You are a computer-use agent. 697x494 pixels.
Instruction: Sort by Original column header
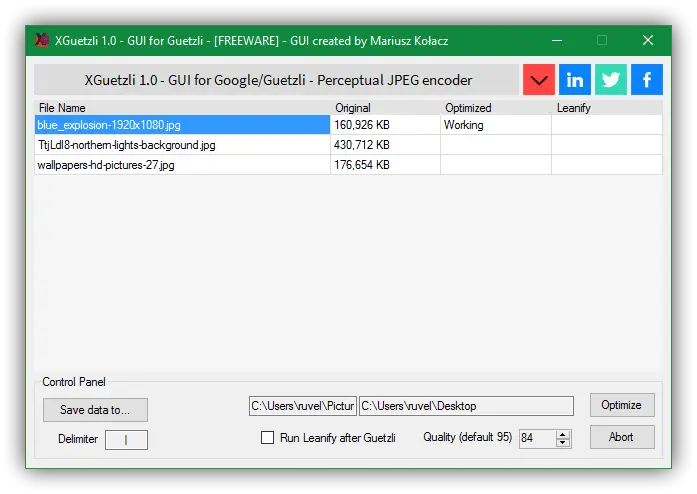386,108
